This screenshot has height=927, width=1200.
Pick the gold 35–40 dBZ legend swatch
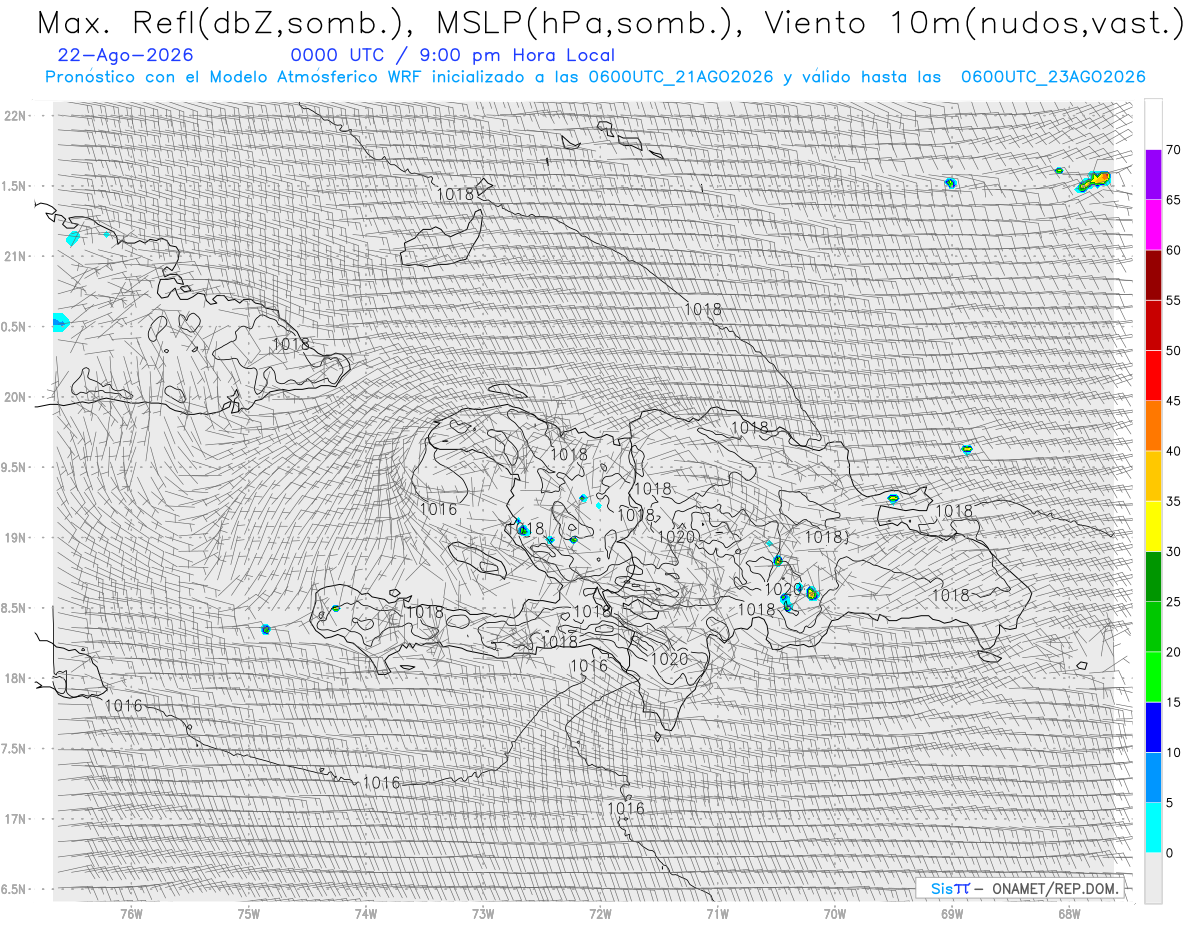[x=1153, y=476]
